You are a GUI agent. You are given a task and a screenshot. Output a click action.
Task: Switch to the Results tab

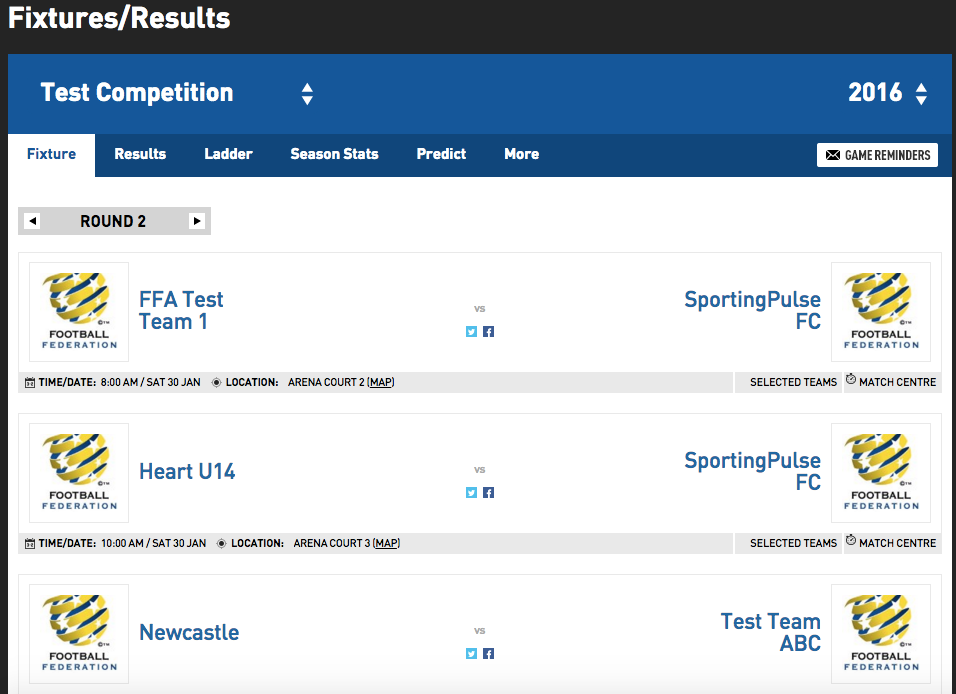[x=140, y=154]
